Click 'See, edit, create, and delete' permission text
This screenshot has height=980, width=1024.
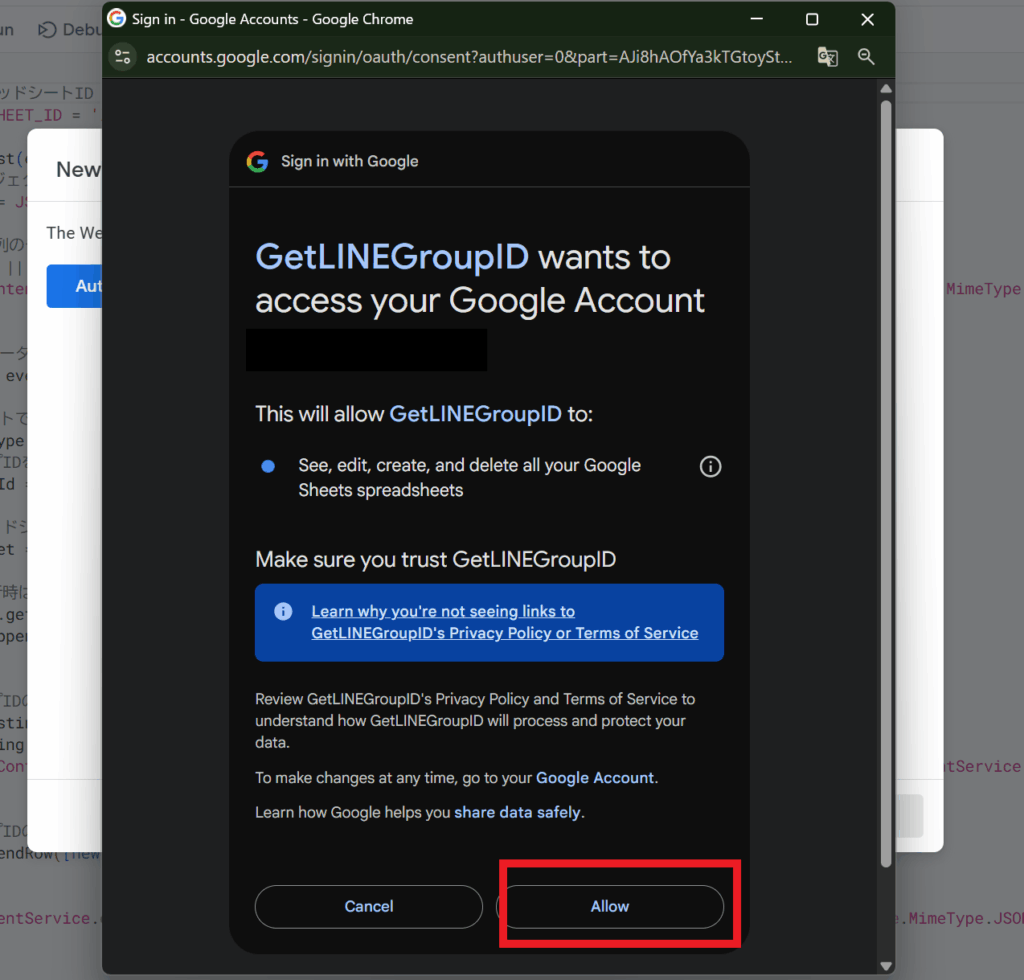click(470, 477)
